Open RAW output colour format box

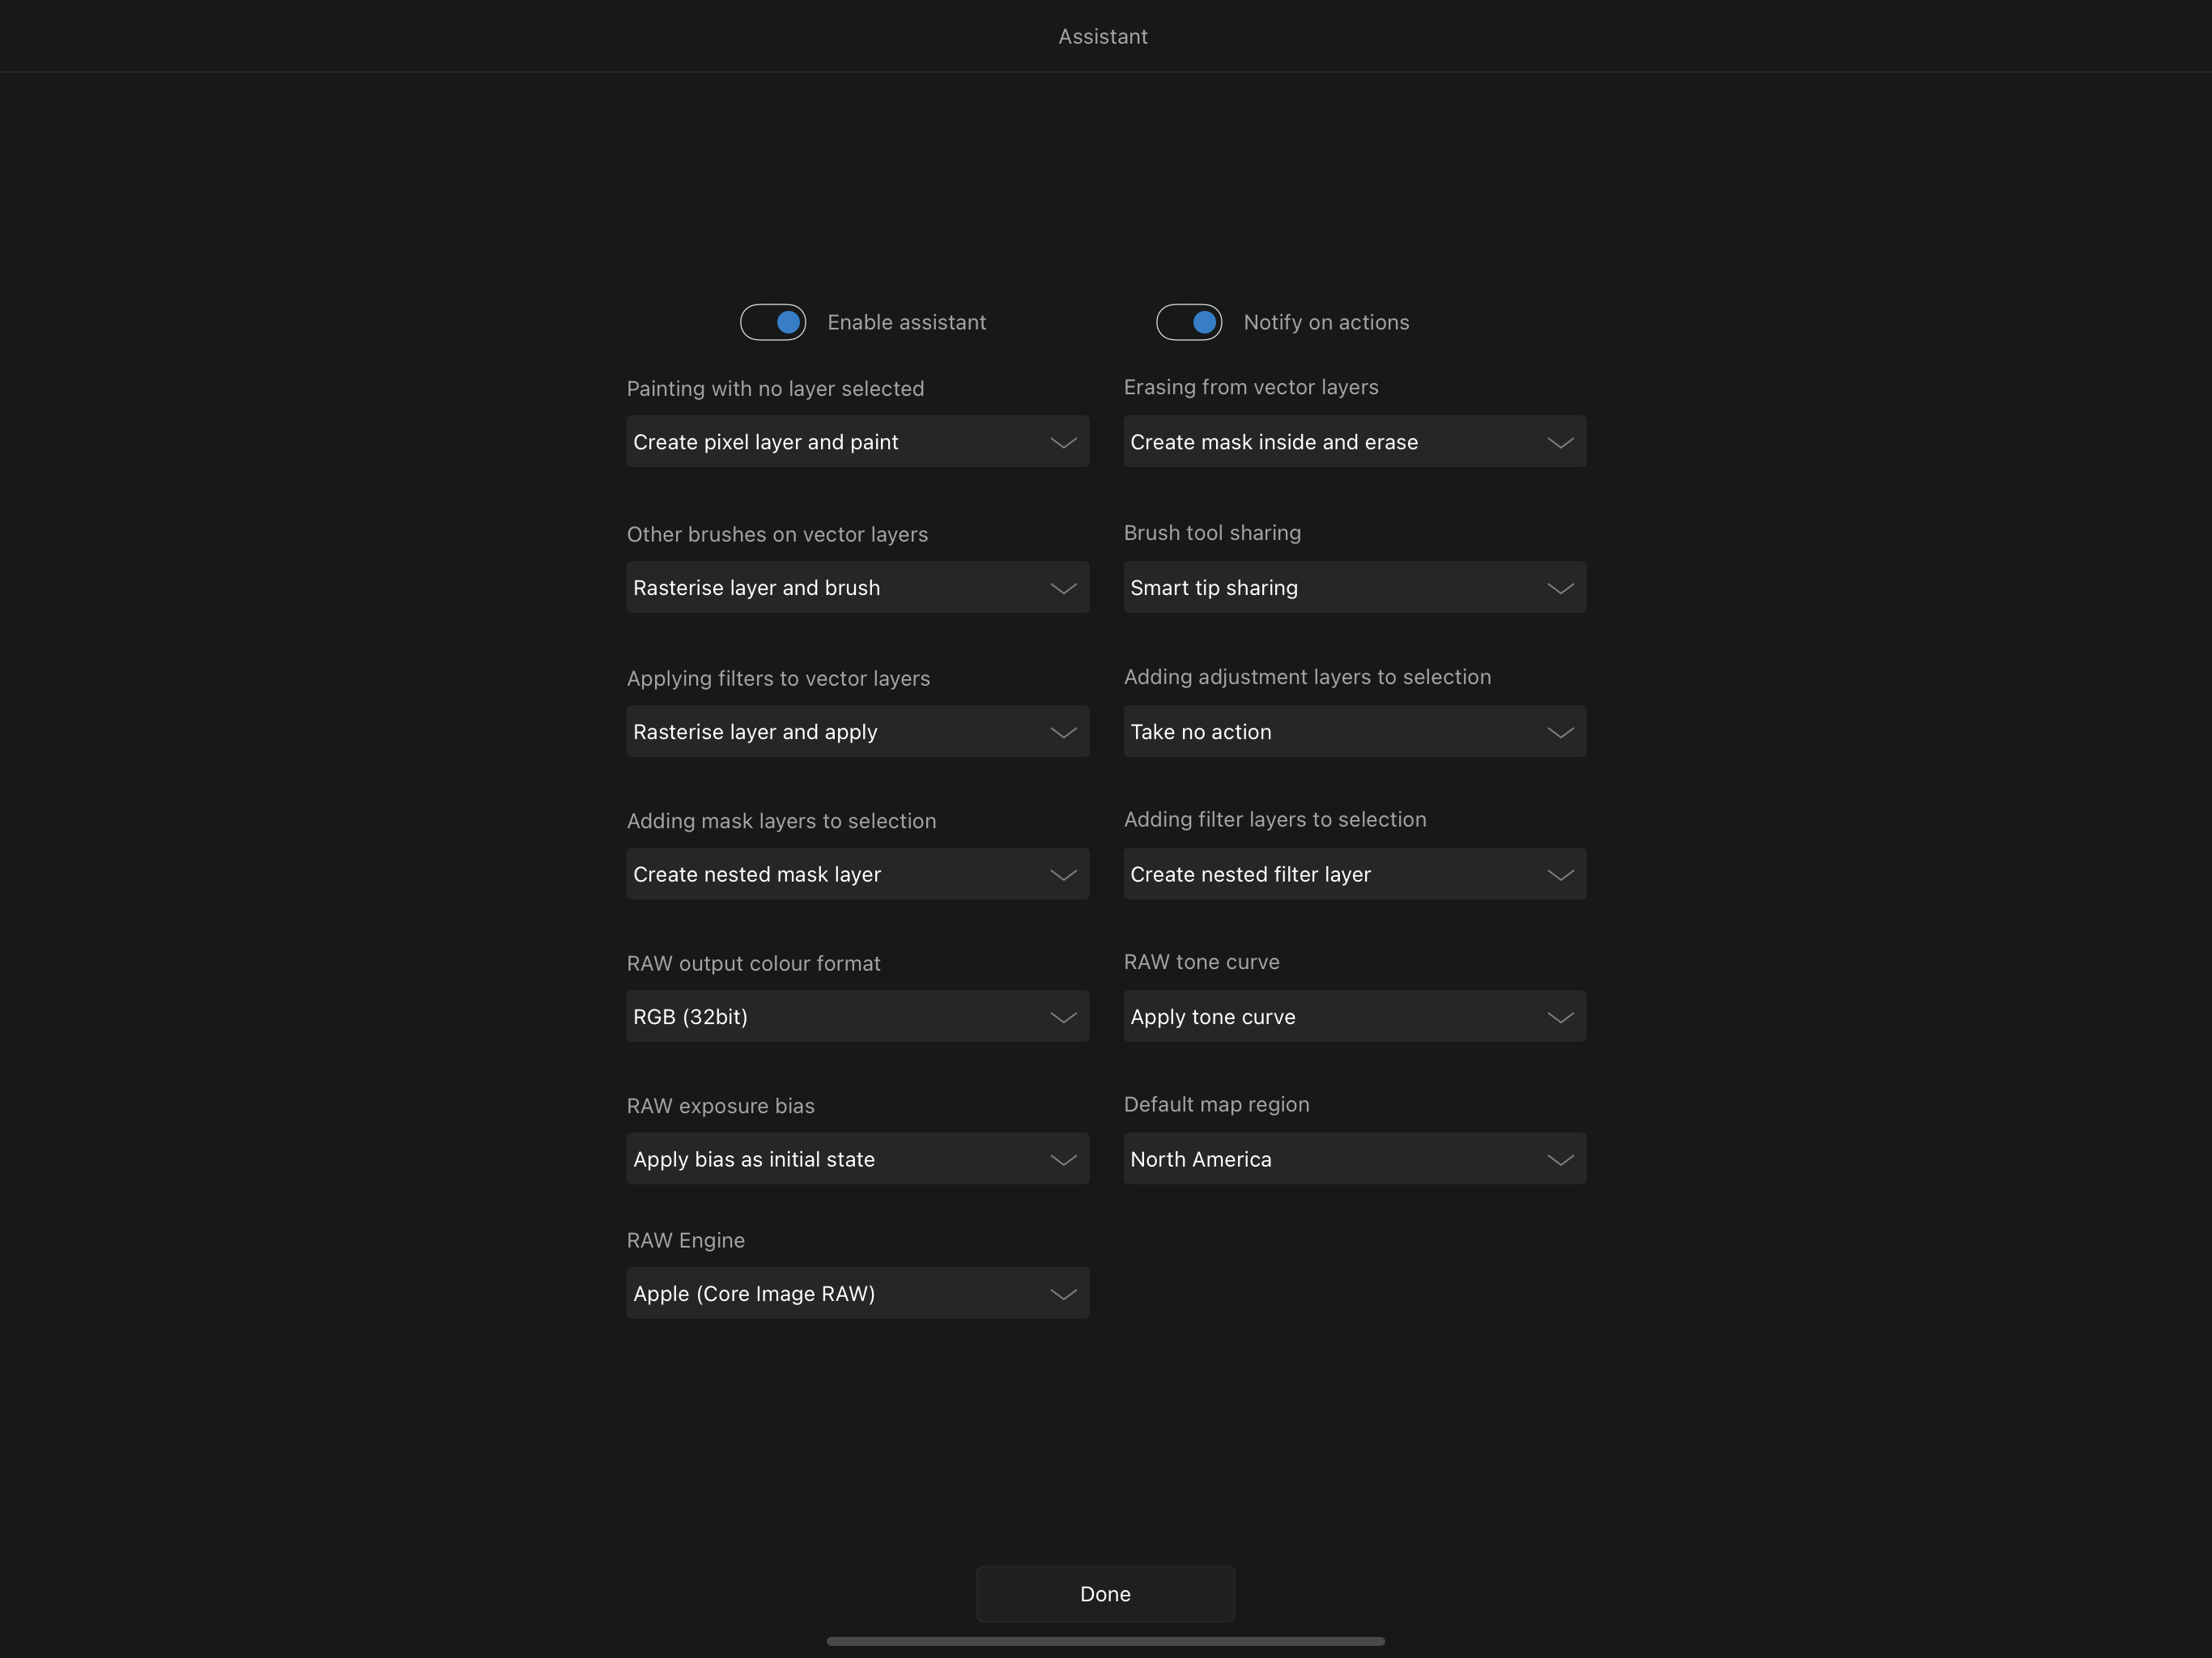pos(857,1016)
